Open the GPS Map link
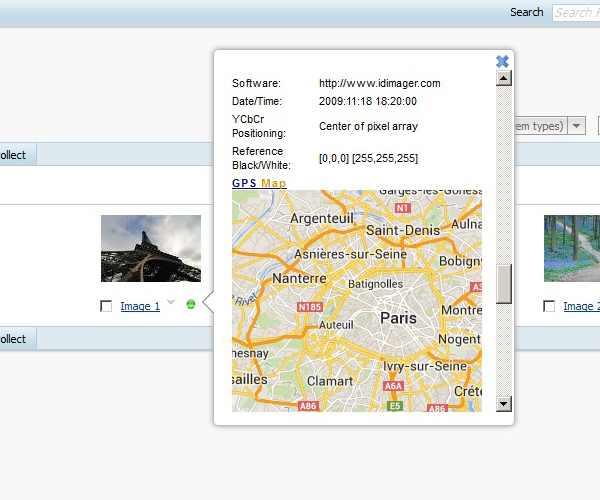The height and width of the screenshot is (500, 600). 259,183
